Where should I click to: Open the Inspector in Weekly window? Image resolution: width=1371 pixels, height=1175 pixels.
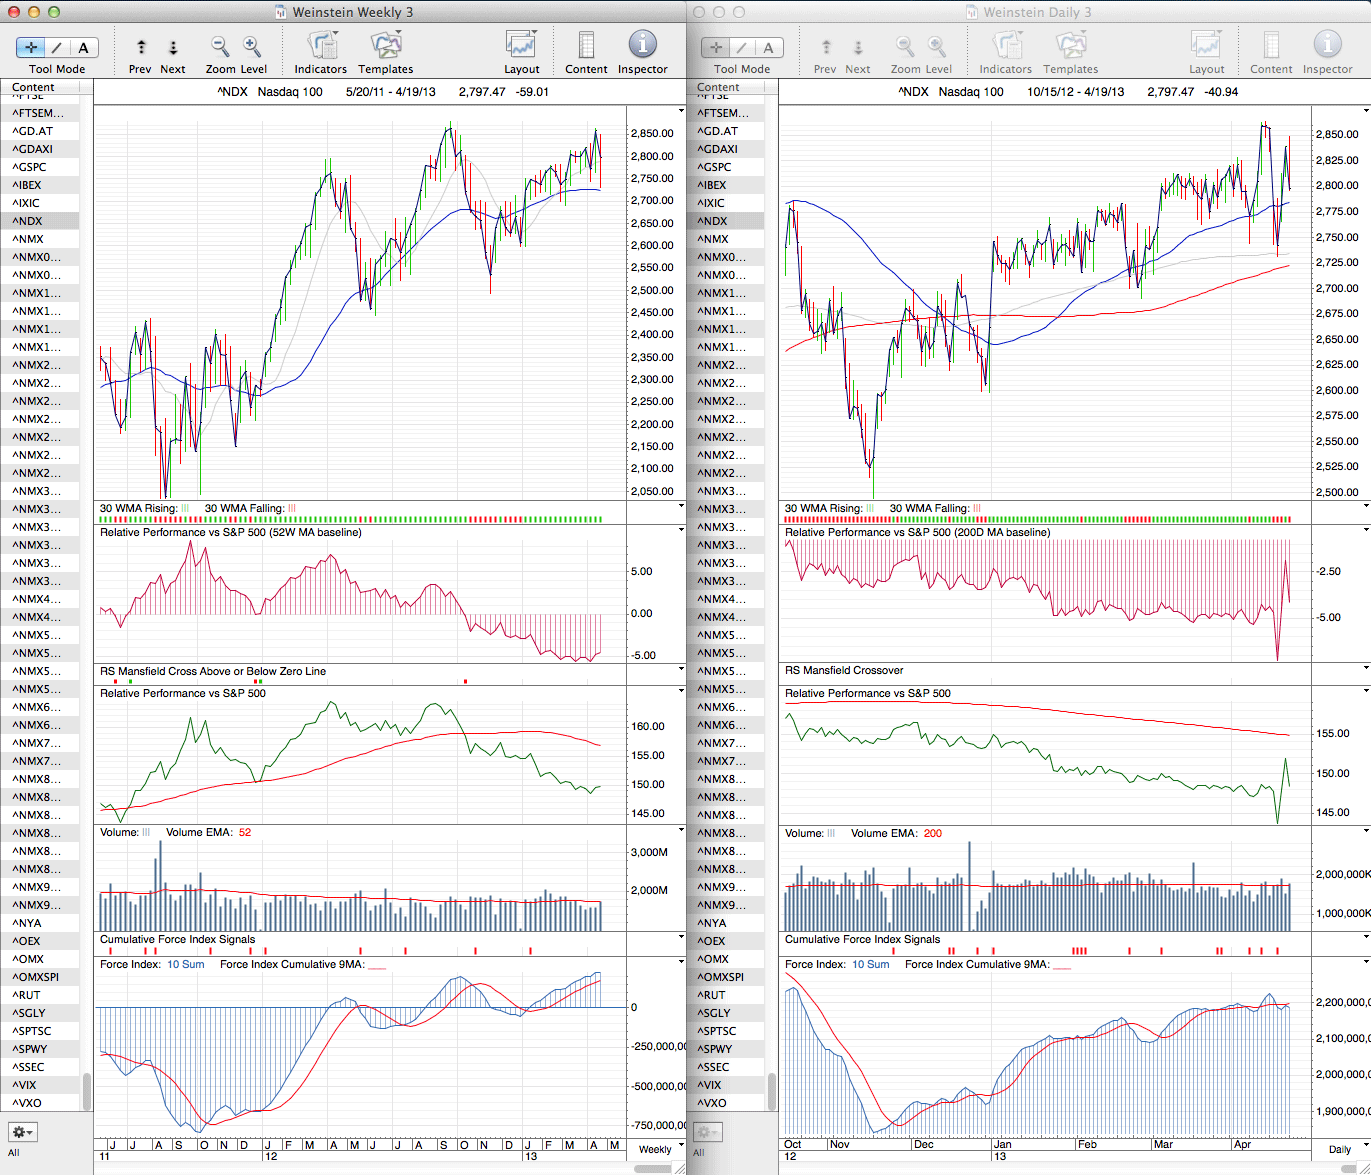642,45
